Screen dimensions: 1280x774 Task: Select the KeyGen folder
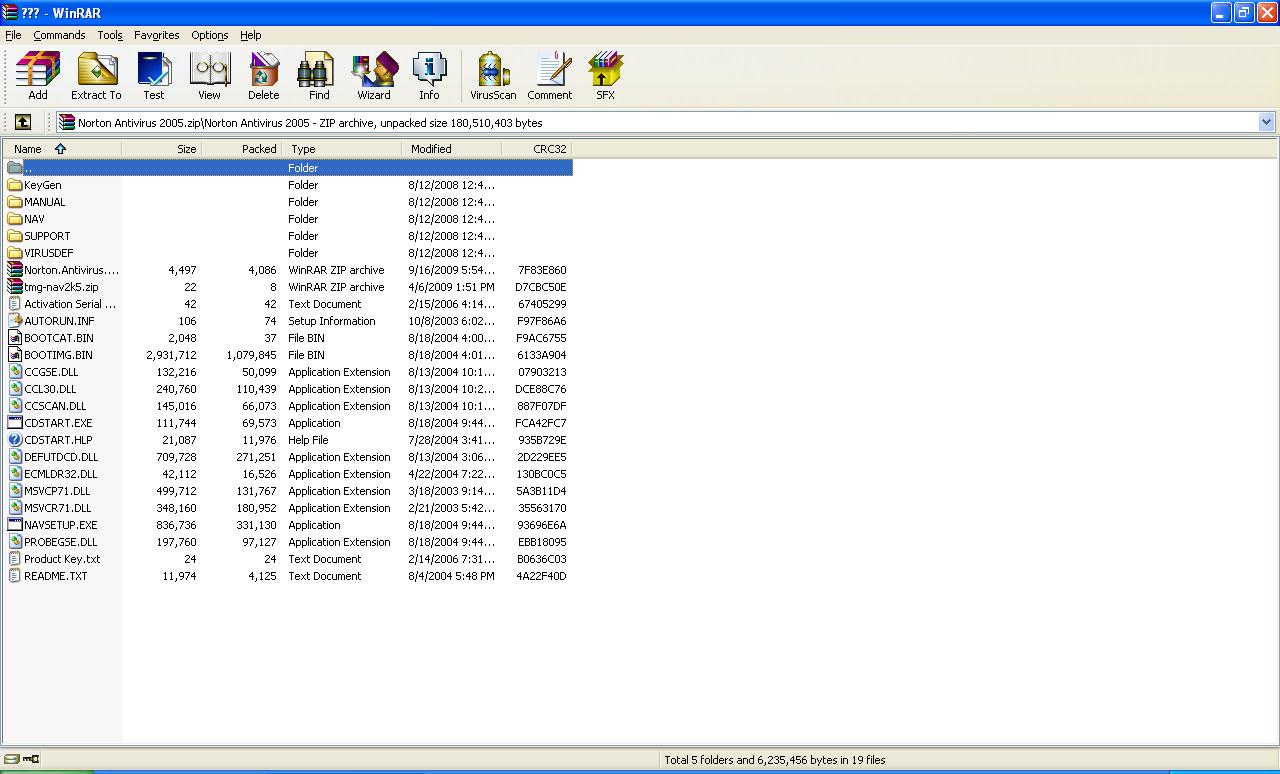(x=43, y=185)
